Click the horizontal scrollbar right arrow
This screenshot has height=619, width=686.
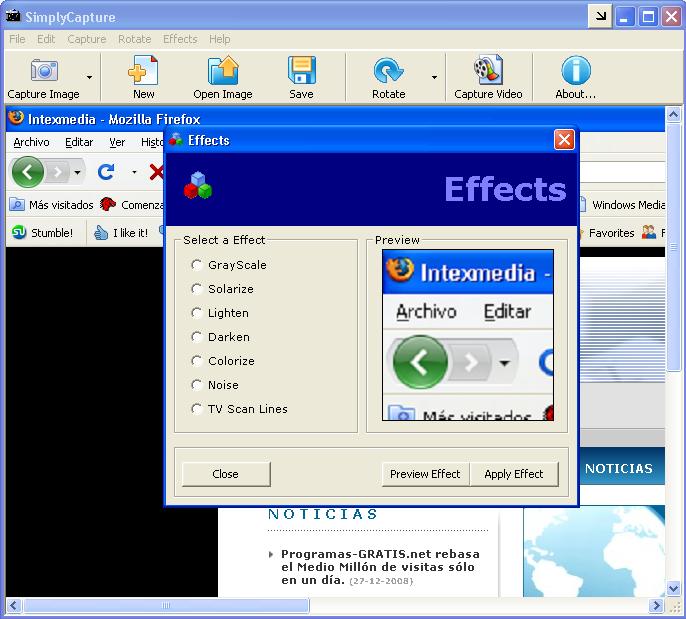click(656, 605)
